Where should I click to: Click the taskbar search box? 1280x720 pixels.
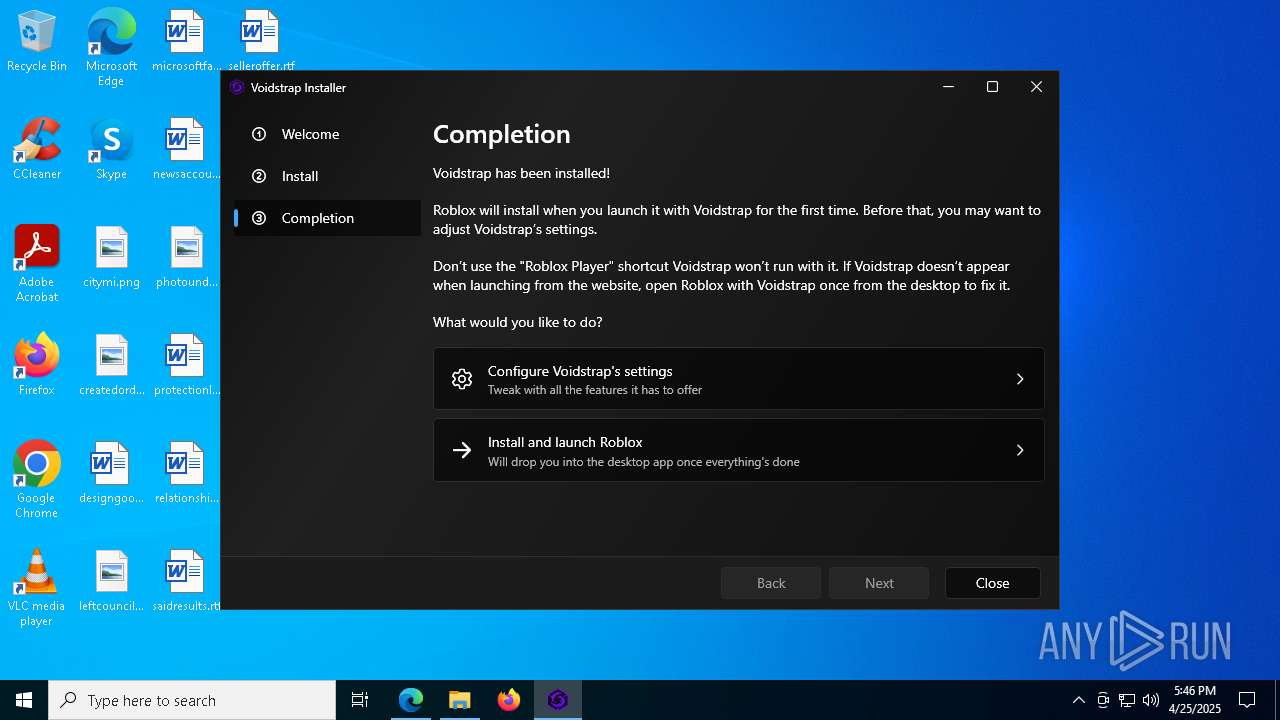192,700
